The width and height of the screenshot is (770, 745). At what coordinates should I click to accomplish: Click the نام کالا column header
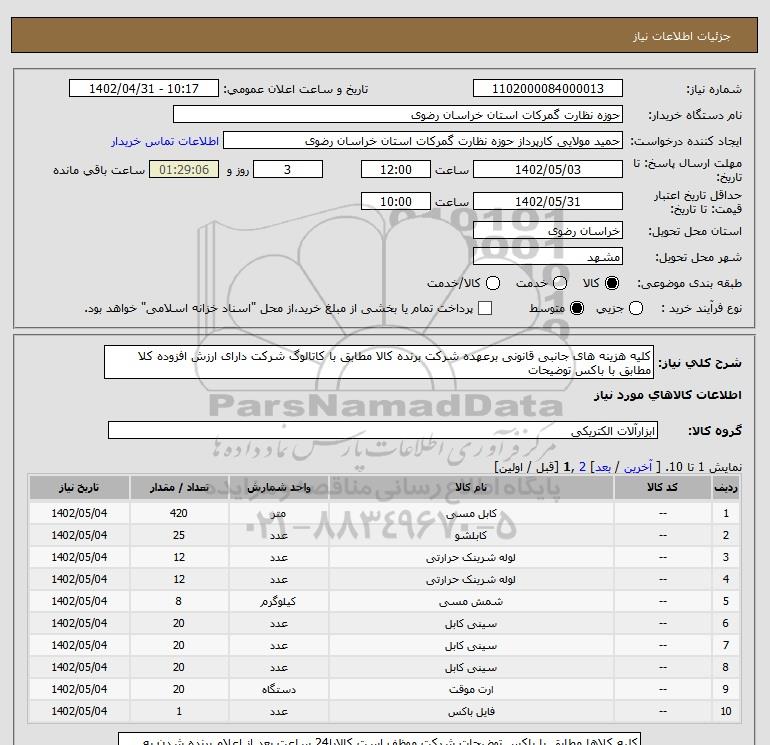(x=471, y=487)
